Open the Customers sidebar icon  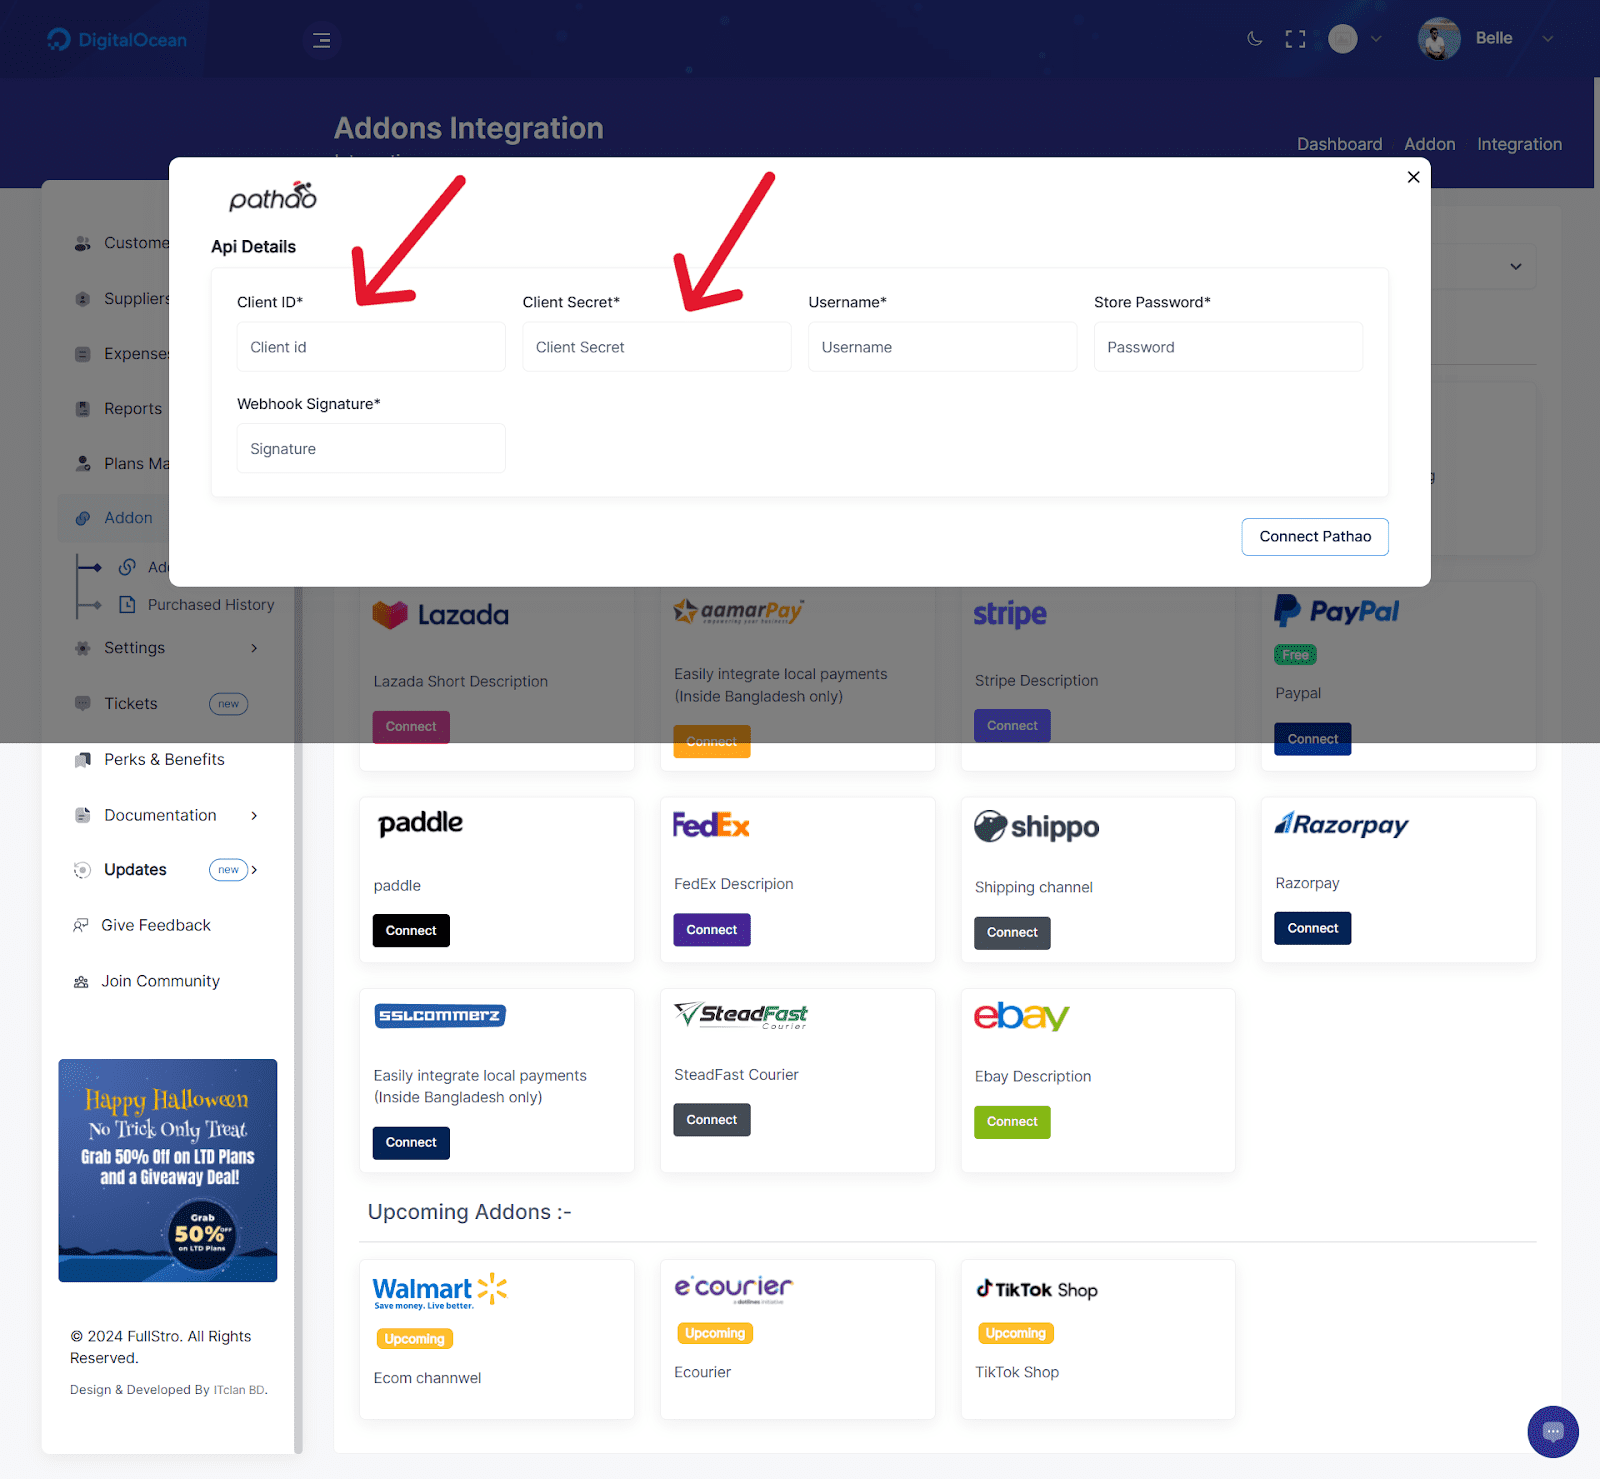click(83, 243)
